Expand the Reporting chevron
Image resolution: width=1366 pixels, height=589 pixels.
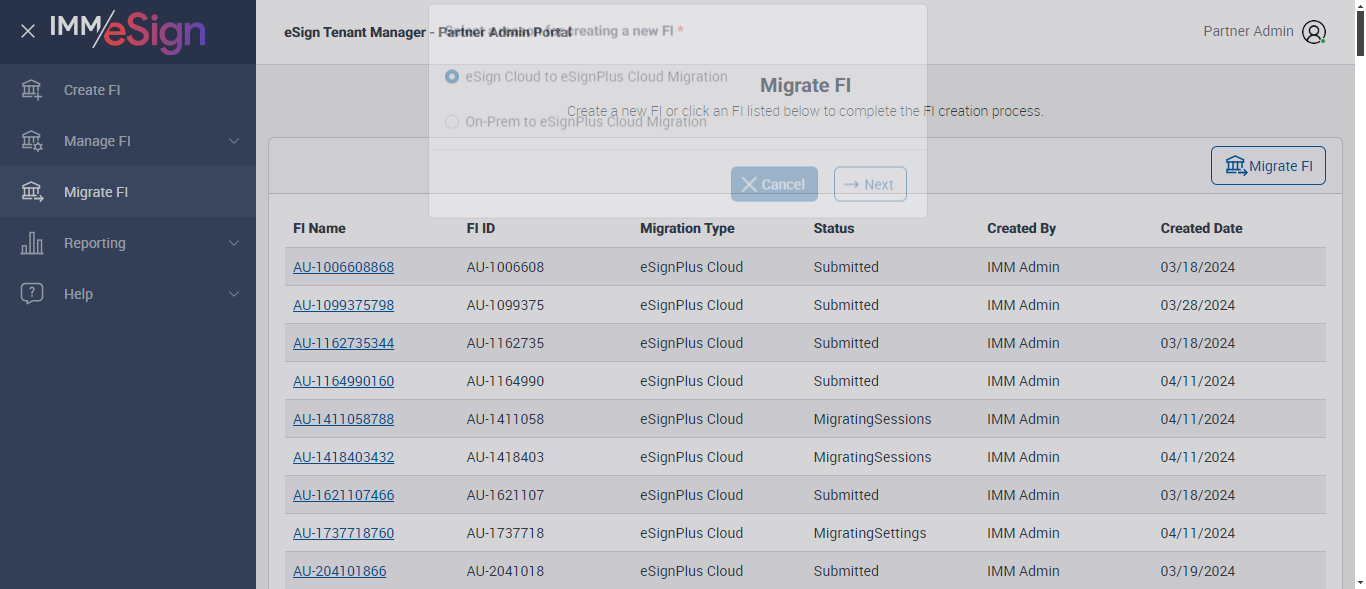coord(234,243)
